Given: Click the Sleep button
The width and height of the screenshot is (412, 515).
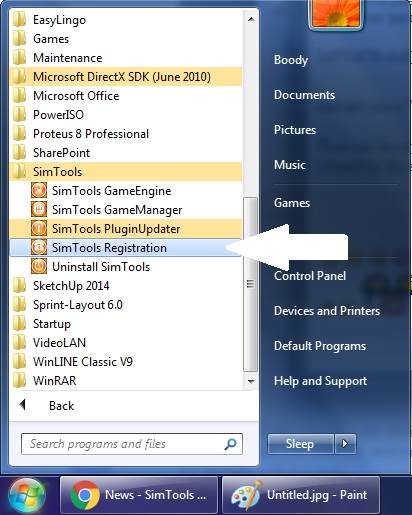Looking at the screenshot, I should click(x=301, y=444).
